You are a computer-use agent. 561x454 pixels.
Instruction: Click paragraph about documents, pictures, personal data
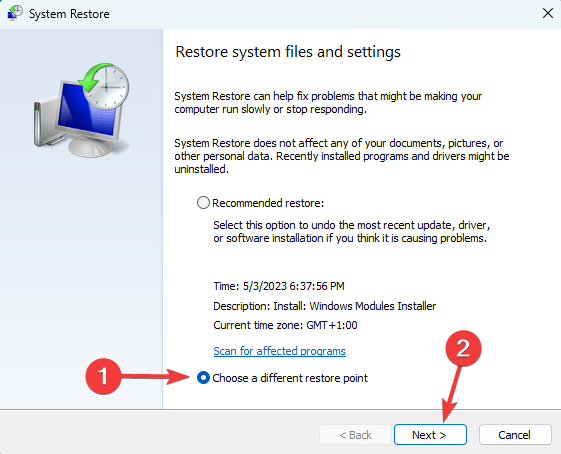pyautogui.click(x=342, y=156)
